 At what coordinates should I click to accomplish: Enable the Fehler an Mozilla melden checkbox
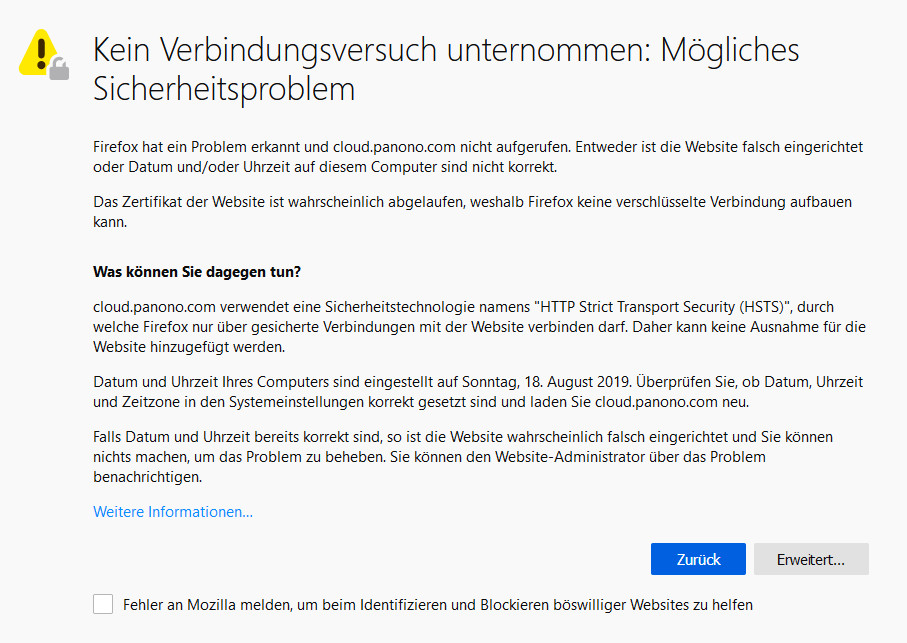103,604
